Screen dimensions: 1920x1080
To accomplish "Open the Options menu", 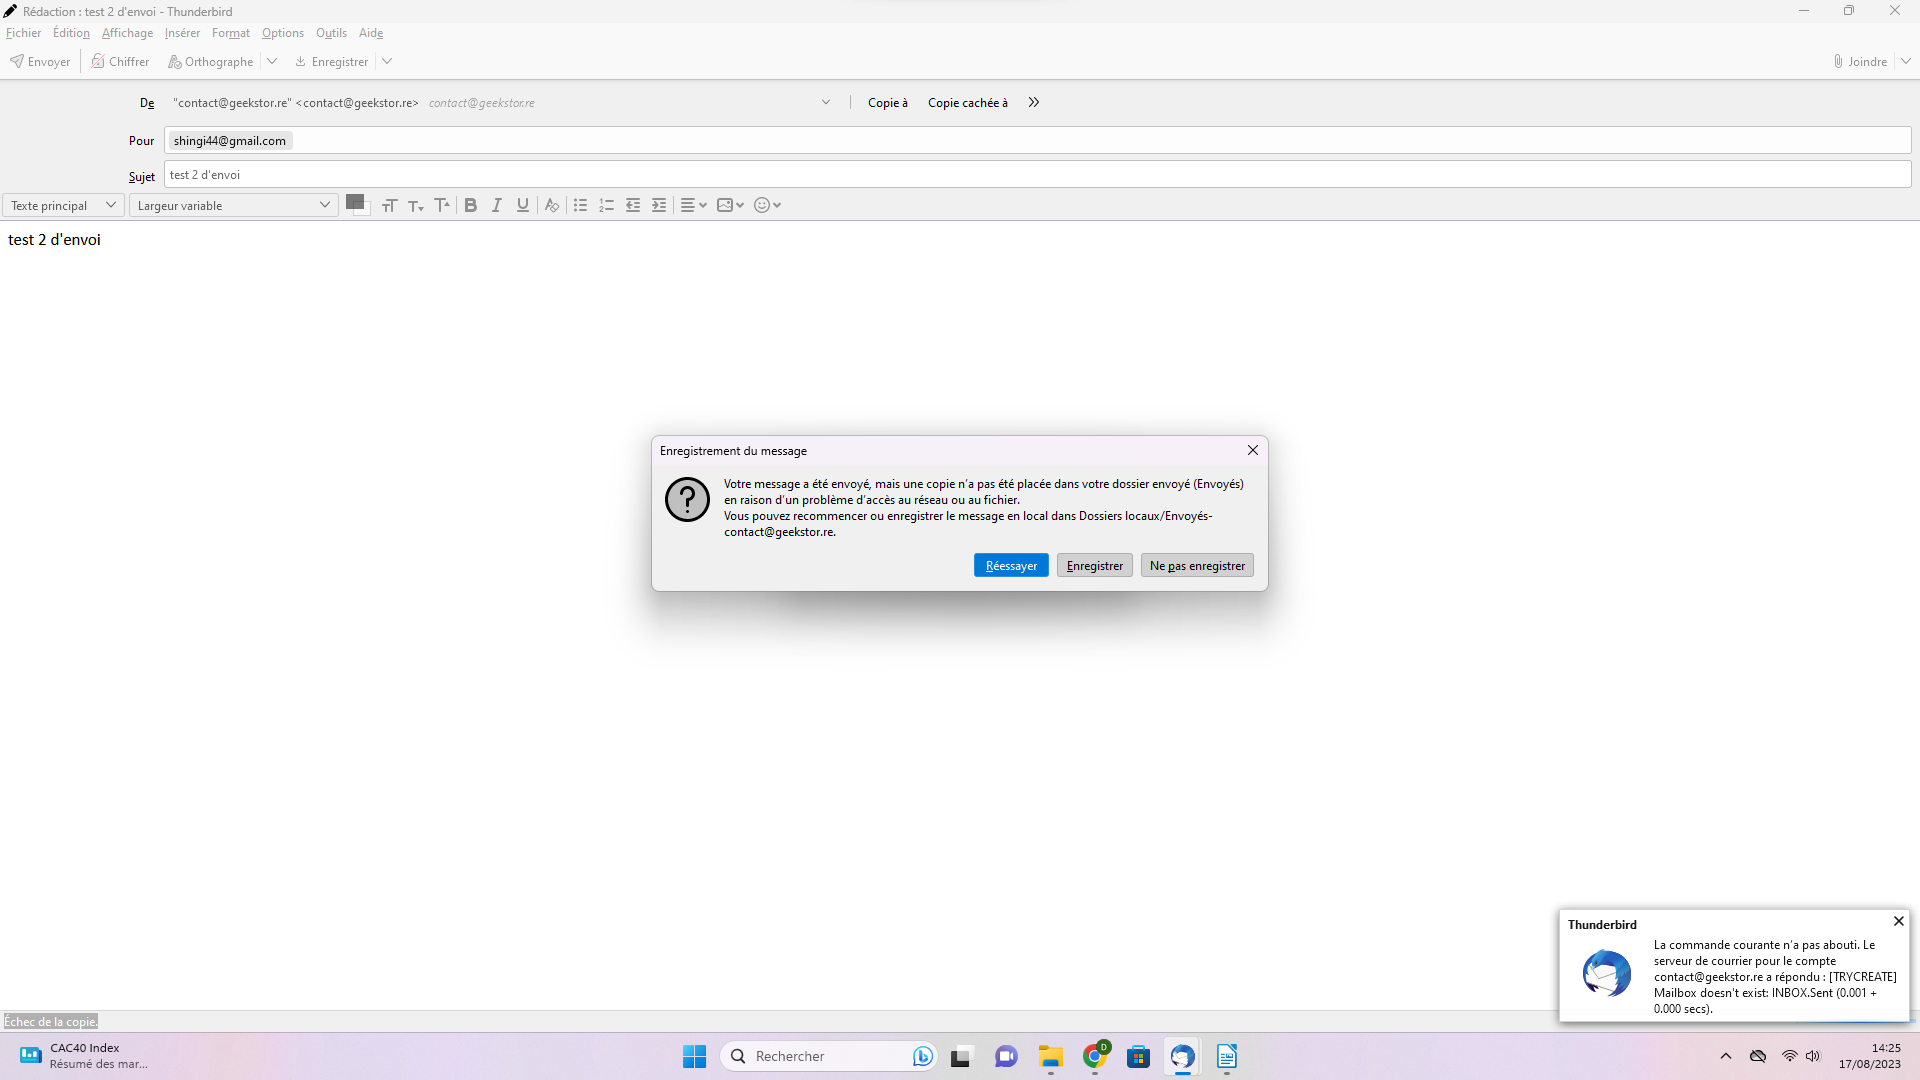I will click(x=282, y=33).
